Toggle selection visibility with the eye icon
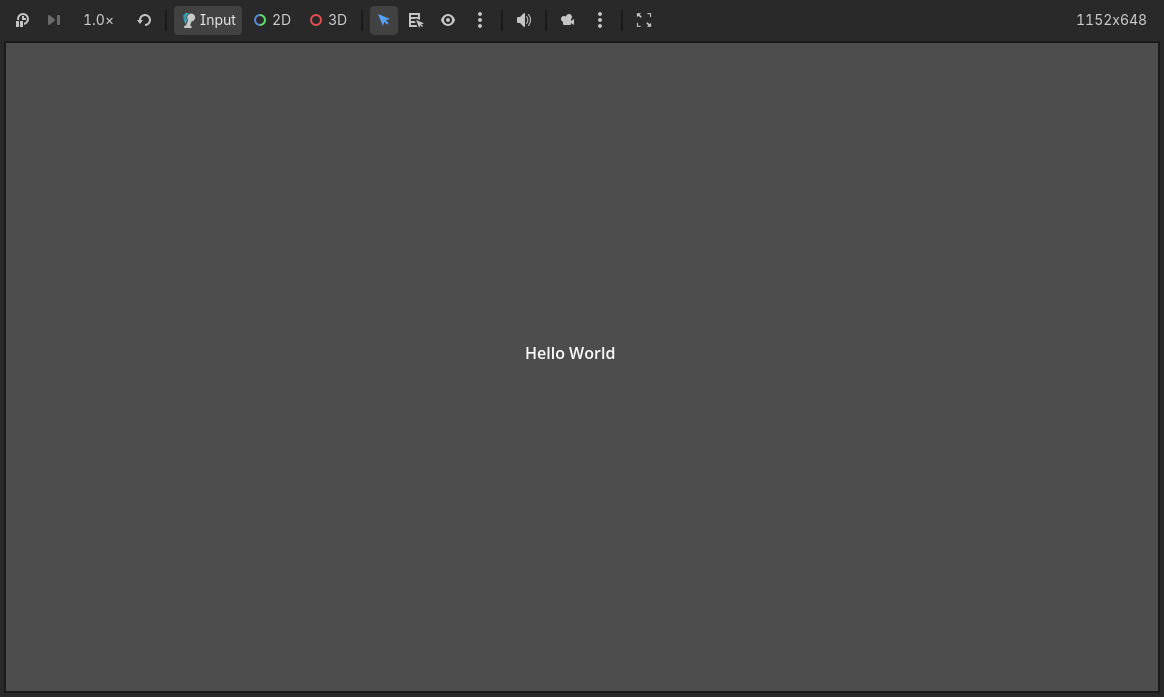Viewport: 1164px width, 697px height. tap(448, 20)
